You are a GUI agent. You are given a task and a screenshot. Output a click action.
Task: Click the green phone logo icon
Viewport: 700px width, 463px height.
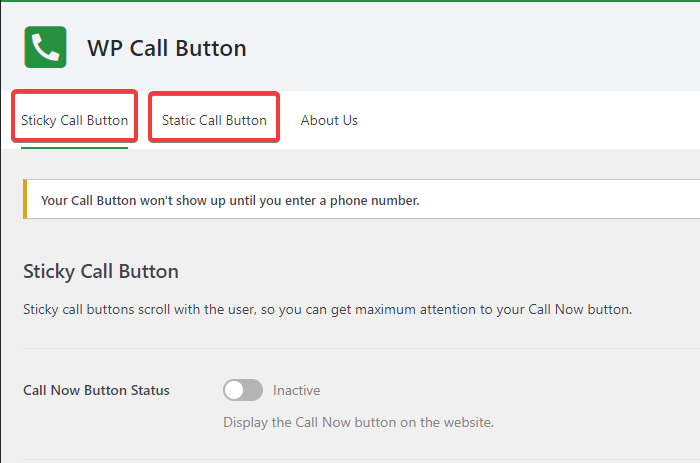tap(45, 47)
